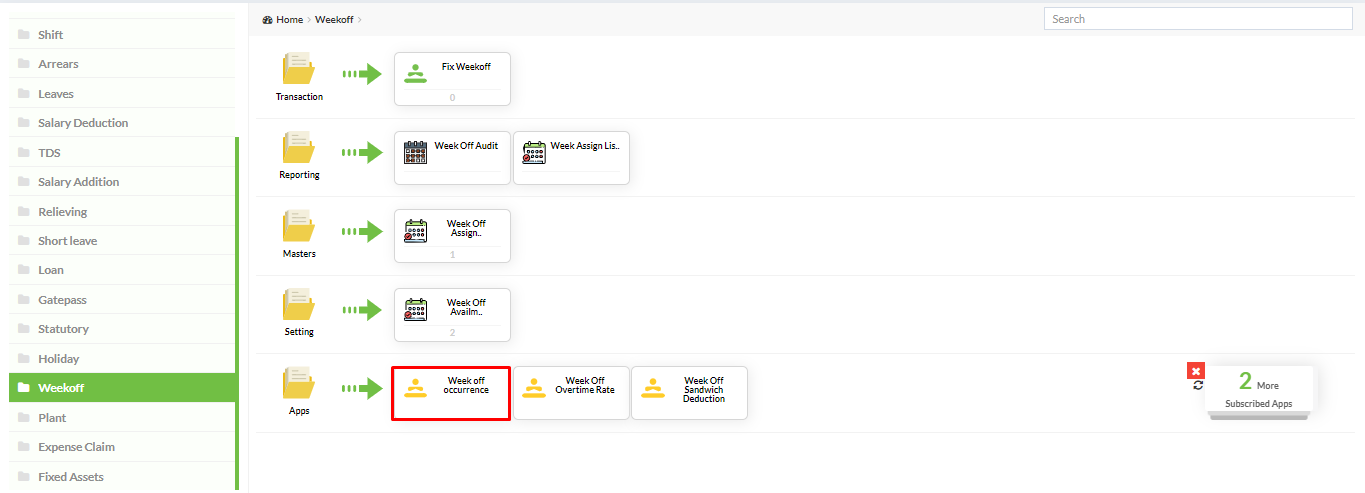
Task: Select TDS in the sidebar
Action: (x=122, y=152)
